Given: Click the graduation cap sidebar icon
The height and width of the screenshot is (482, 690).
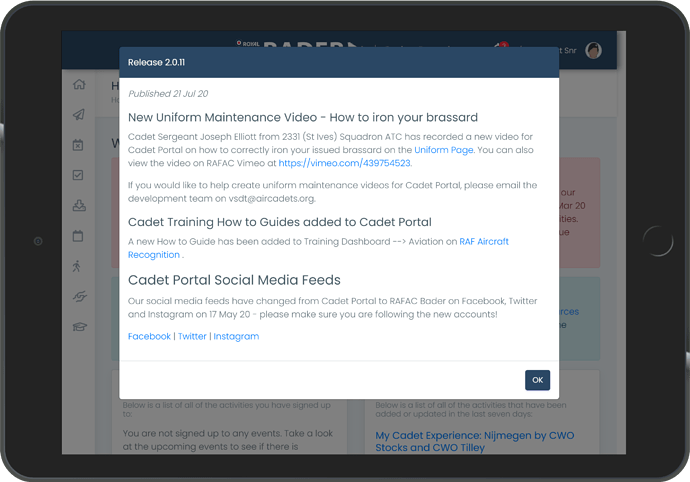Looking at the screenshot, I should coord(80,327).
